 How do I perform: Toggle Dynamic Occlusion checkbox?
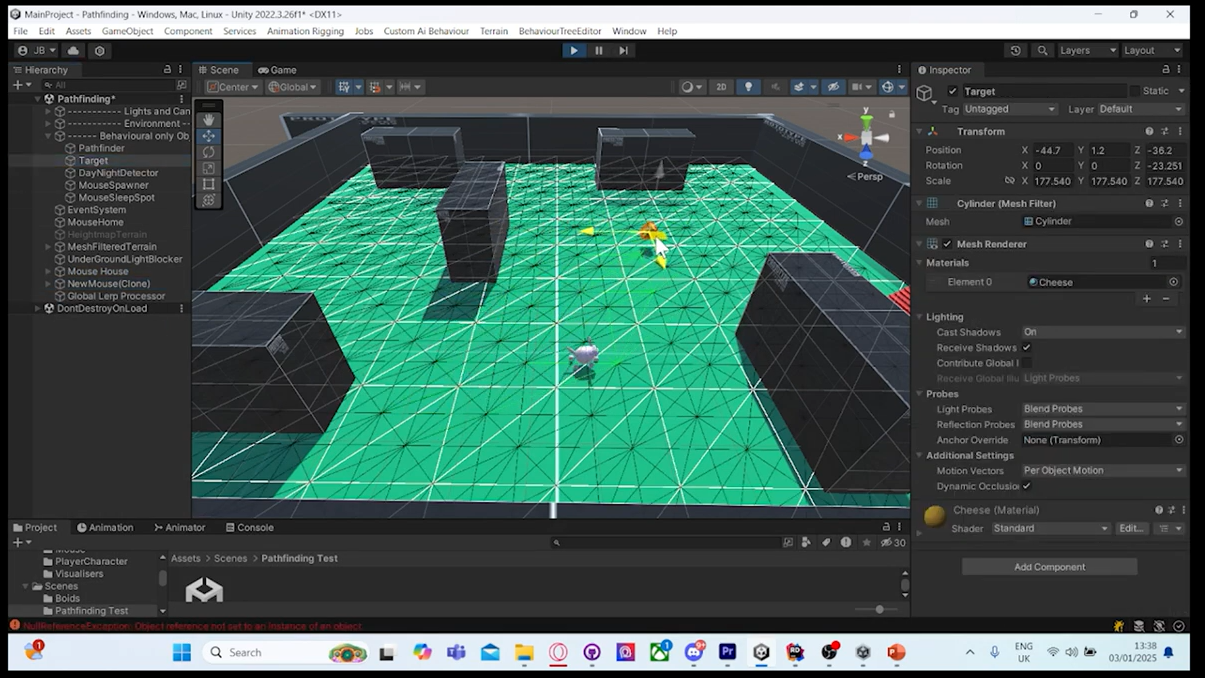tap(1027, 486)
